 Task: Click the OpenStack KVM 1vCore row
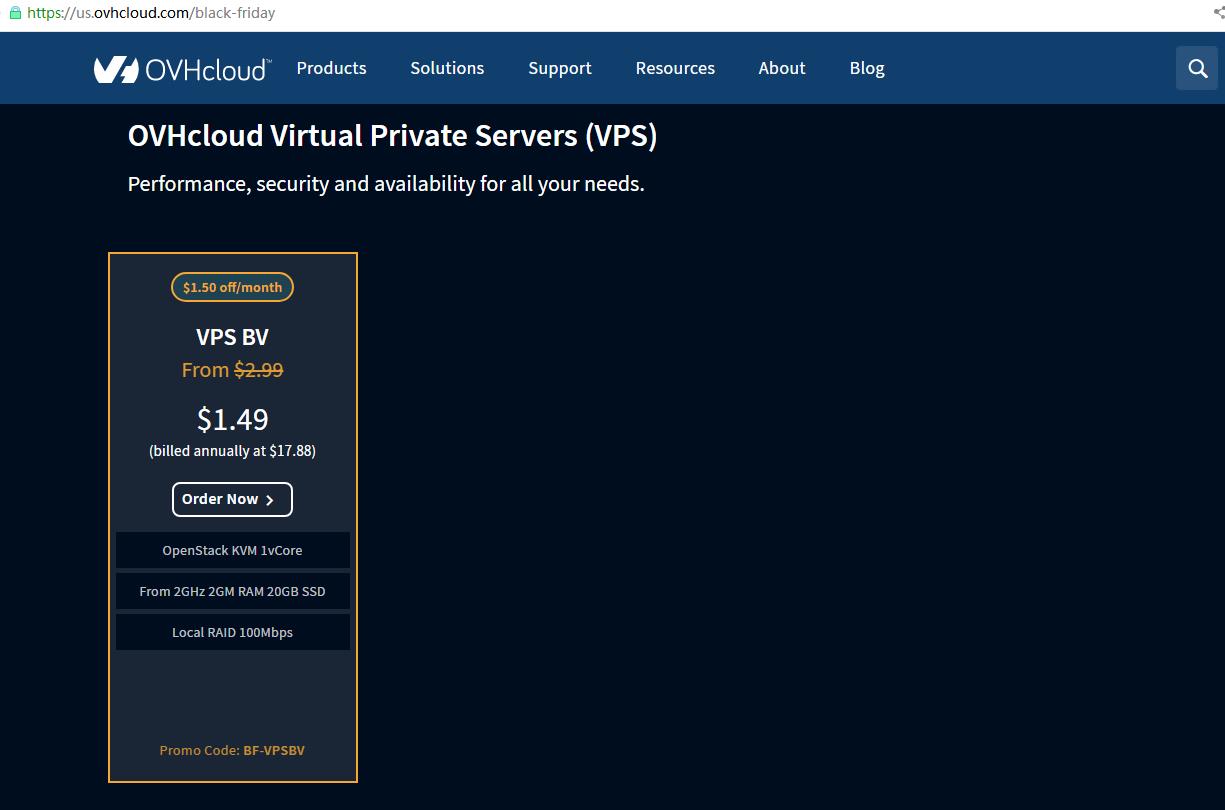pyautogui.click(x=233, y=550)
